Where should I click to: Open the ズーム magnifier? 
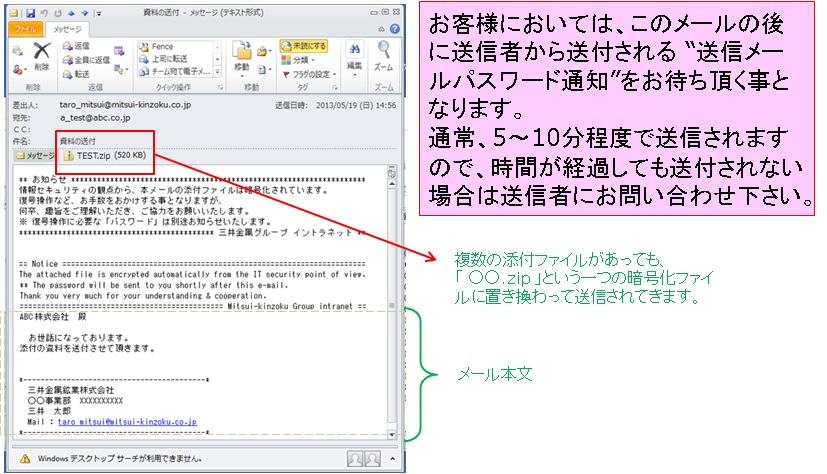[384, 57]
